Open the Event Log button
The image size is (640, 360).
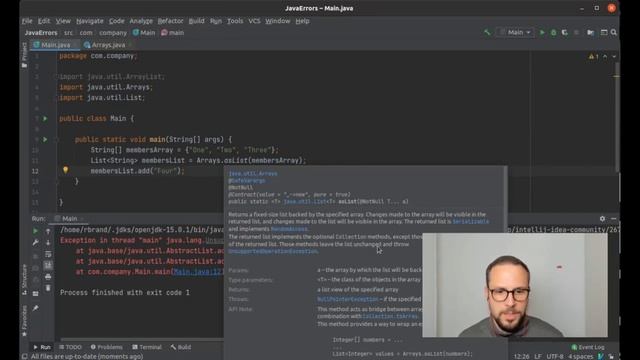coord(588,347)
